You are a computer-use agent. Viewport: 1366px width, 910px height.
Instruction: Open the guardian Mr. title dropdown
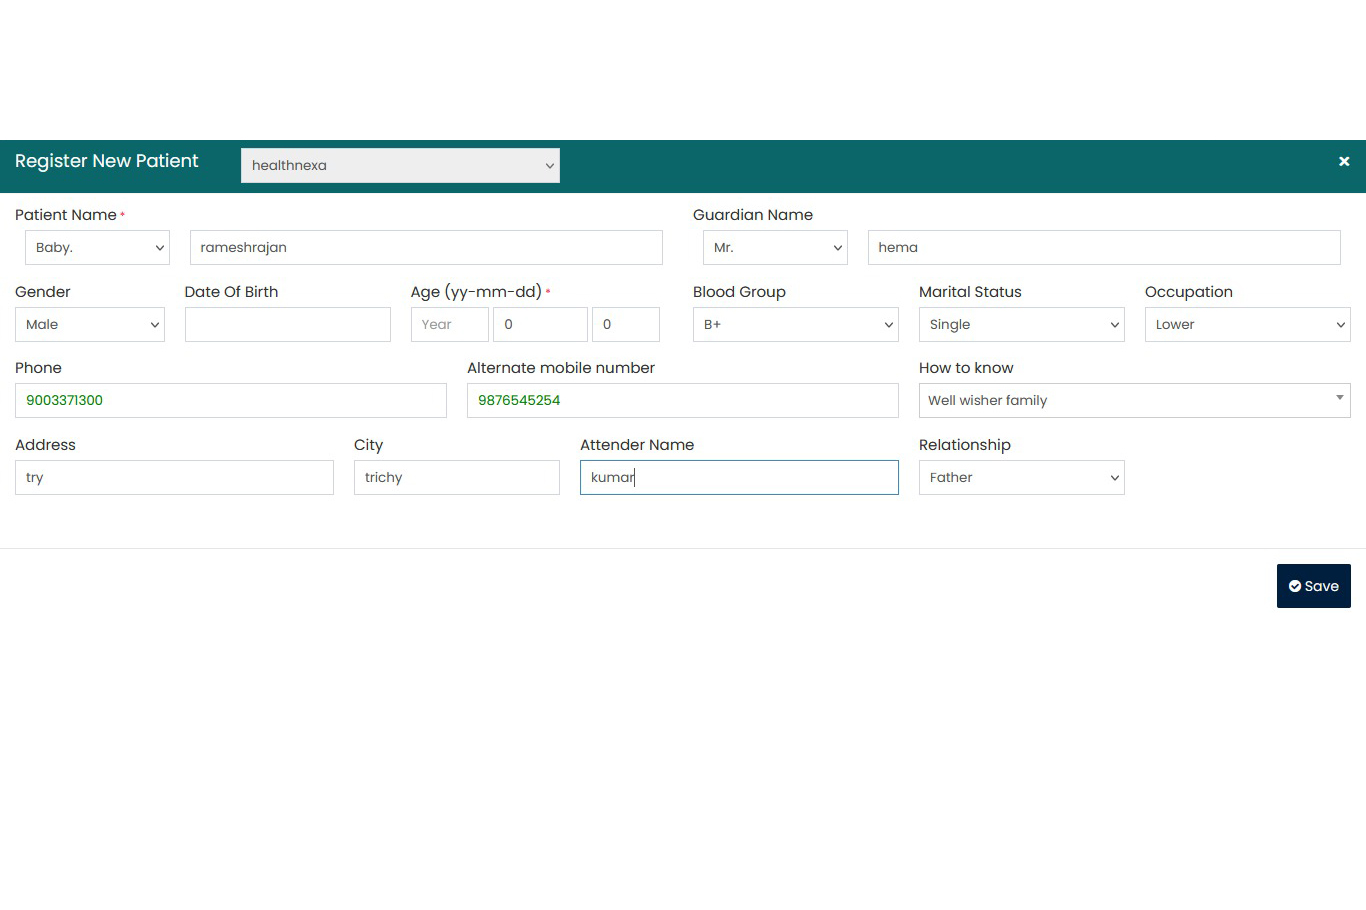[775, 248]
